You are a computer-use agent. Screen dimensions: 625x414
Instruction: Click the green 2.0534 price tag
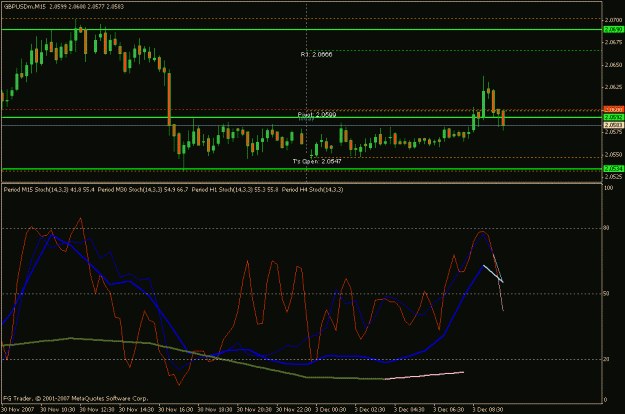pos(613,169)
